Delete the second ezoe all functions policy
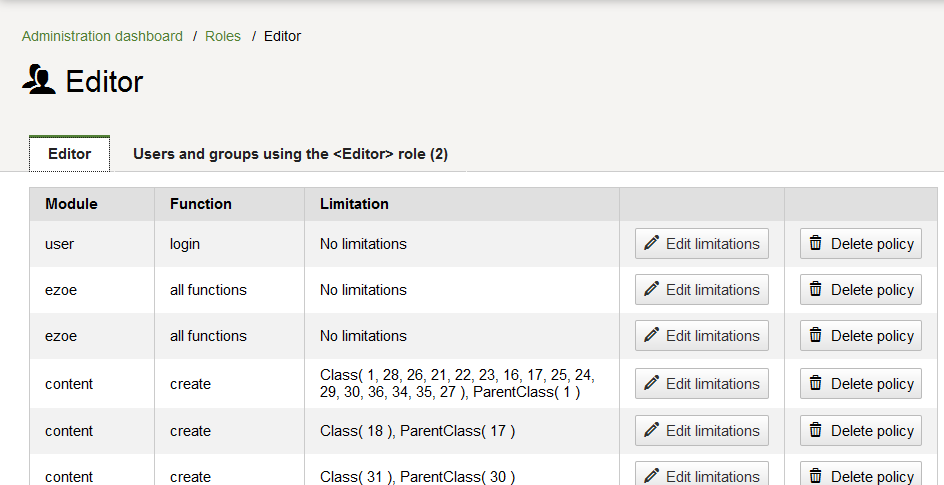Screen dimensions: 944x485 click(x=861, y=336)
